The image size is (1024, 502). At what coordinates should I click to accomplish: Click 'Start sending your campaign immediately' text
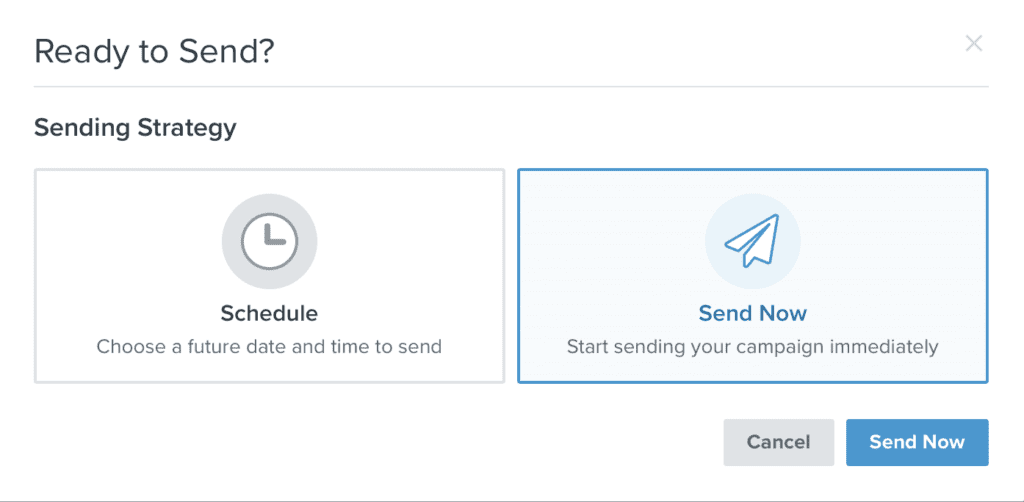[752, 346]
